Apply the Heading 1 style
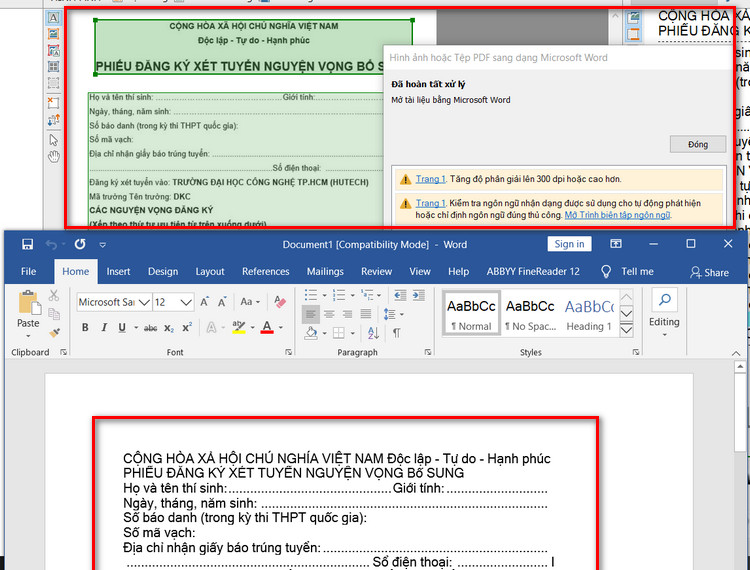 [x=589, y=314]
